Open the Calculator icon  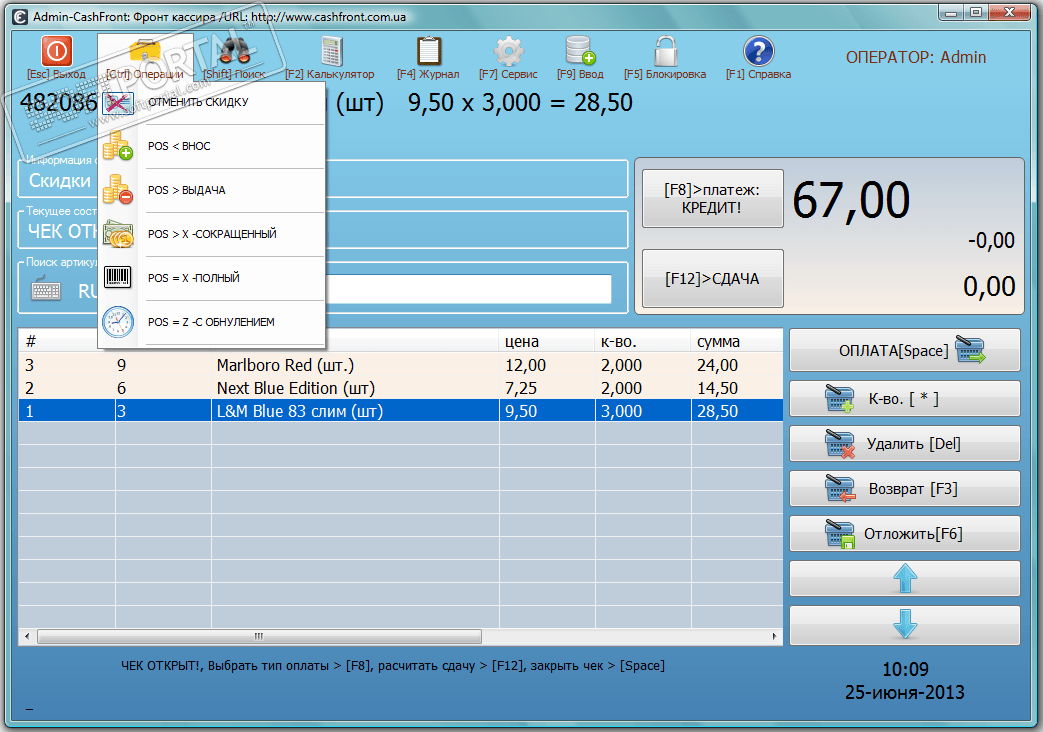coord(331,51)
